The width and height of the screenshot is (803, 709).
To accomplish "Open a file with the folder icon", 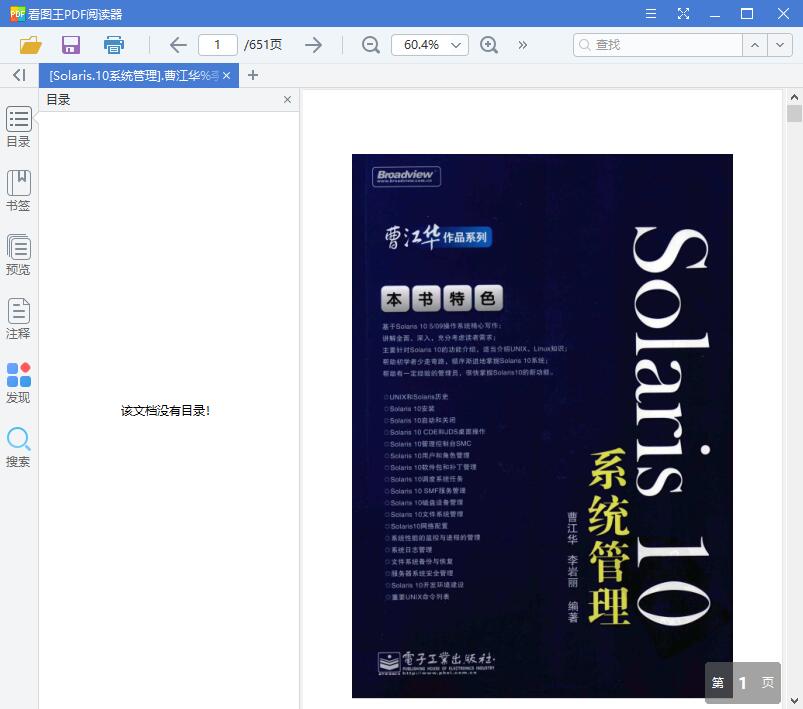I will coord(31,45).
